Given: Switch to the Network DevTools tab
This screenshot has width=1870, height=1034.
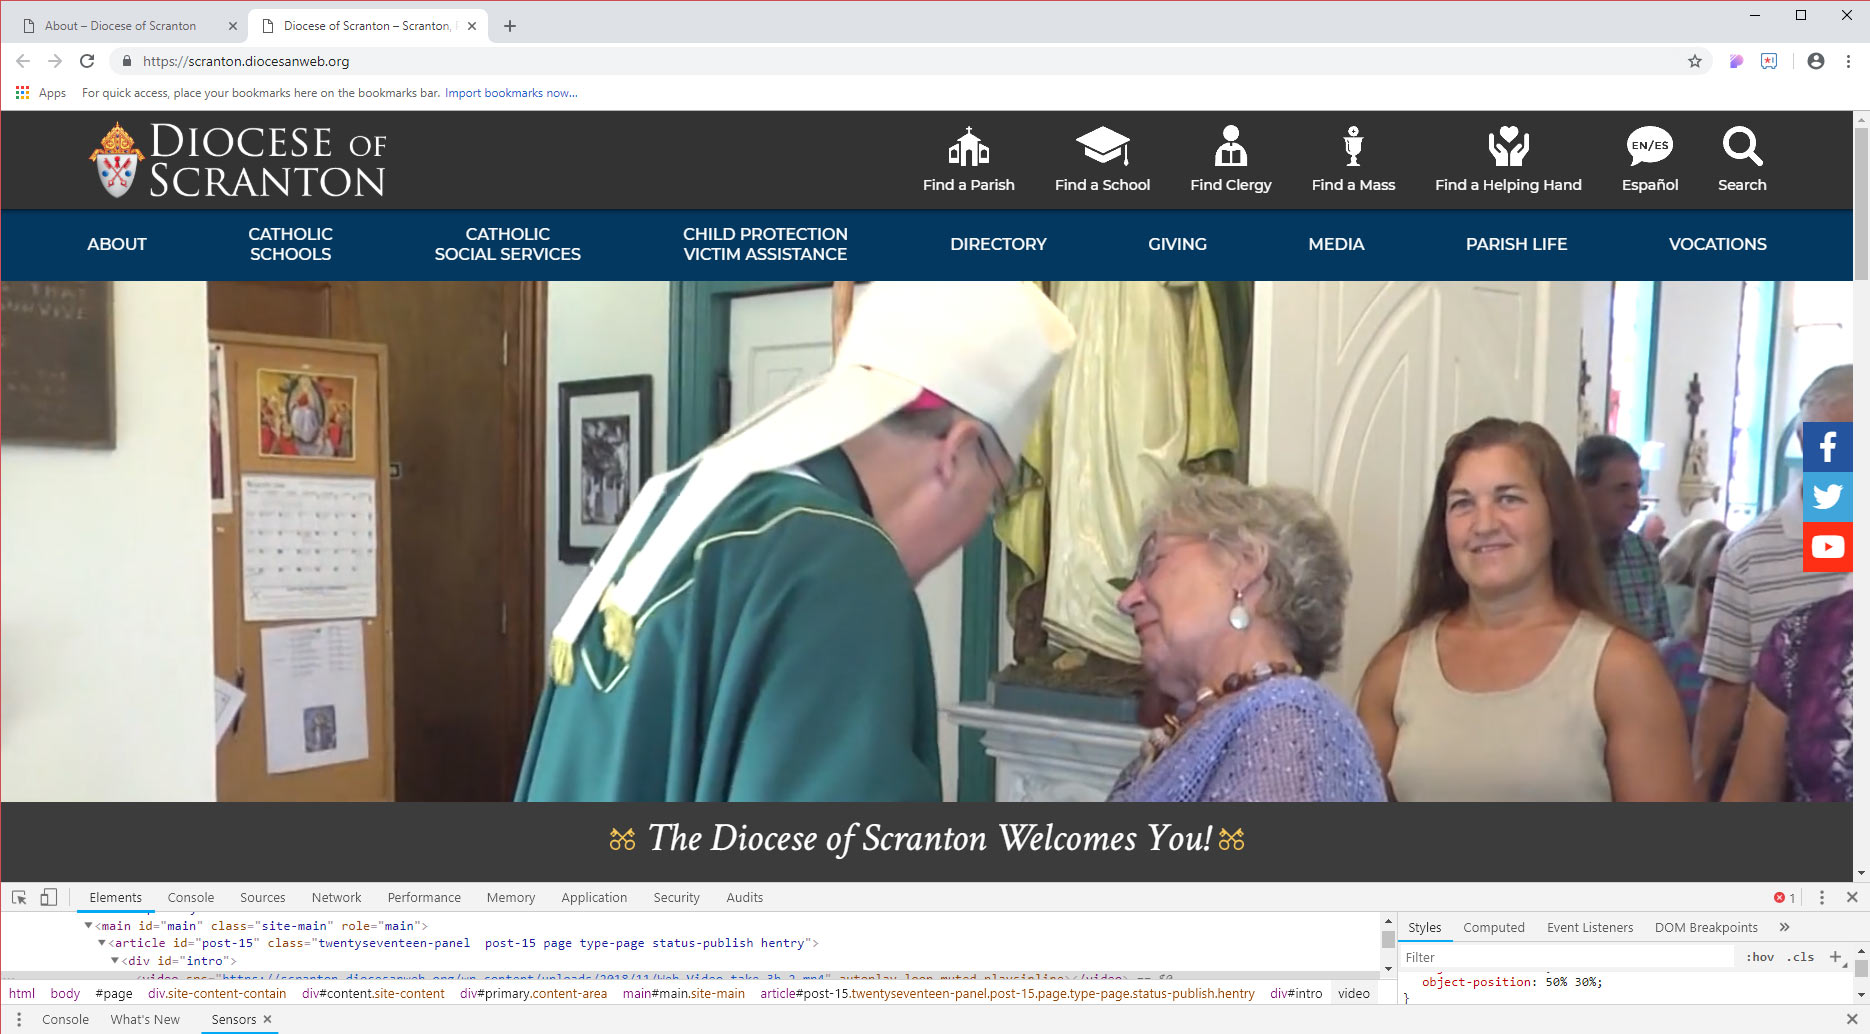Looking at the screenshot, I should [x=336, y=897].
